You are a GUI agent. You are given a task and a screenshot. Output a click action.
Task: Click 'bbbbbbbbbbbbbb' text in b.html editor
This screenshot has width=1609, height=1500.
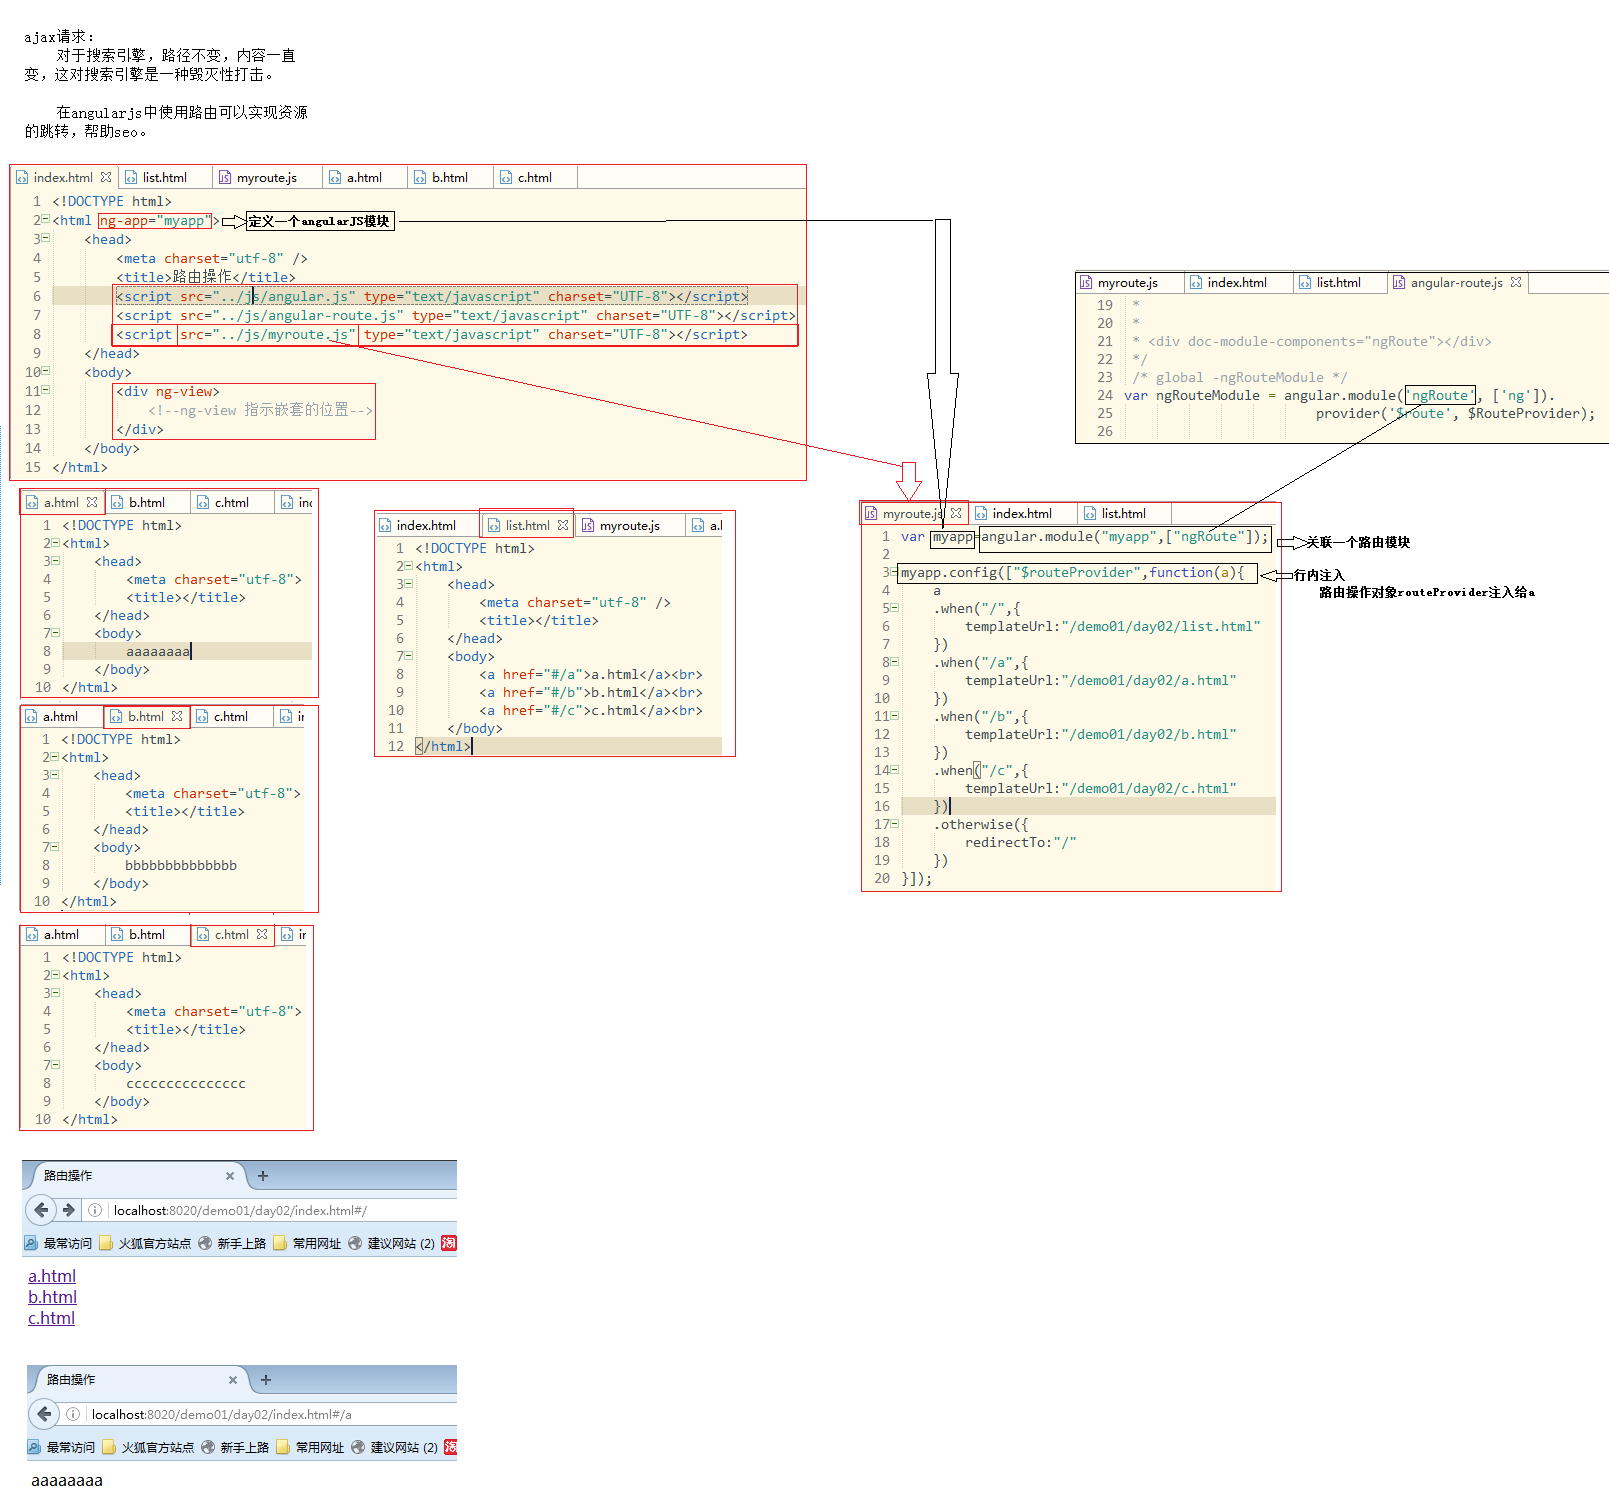point(181,865)
